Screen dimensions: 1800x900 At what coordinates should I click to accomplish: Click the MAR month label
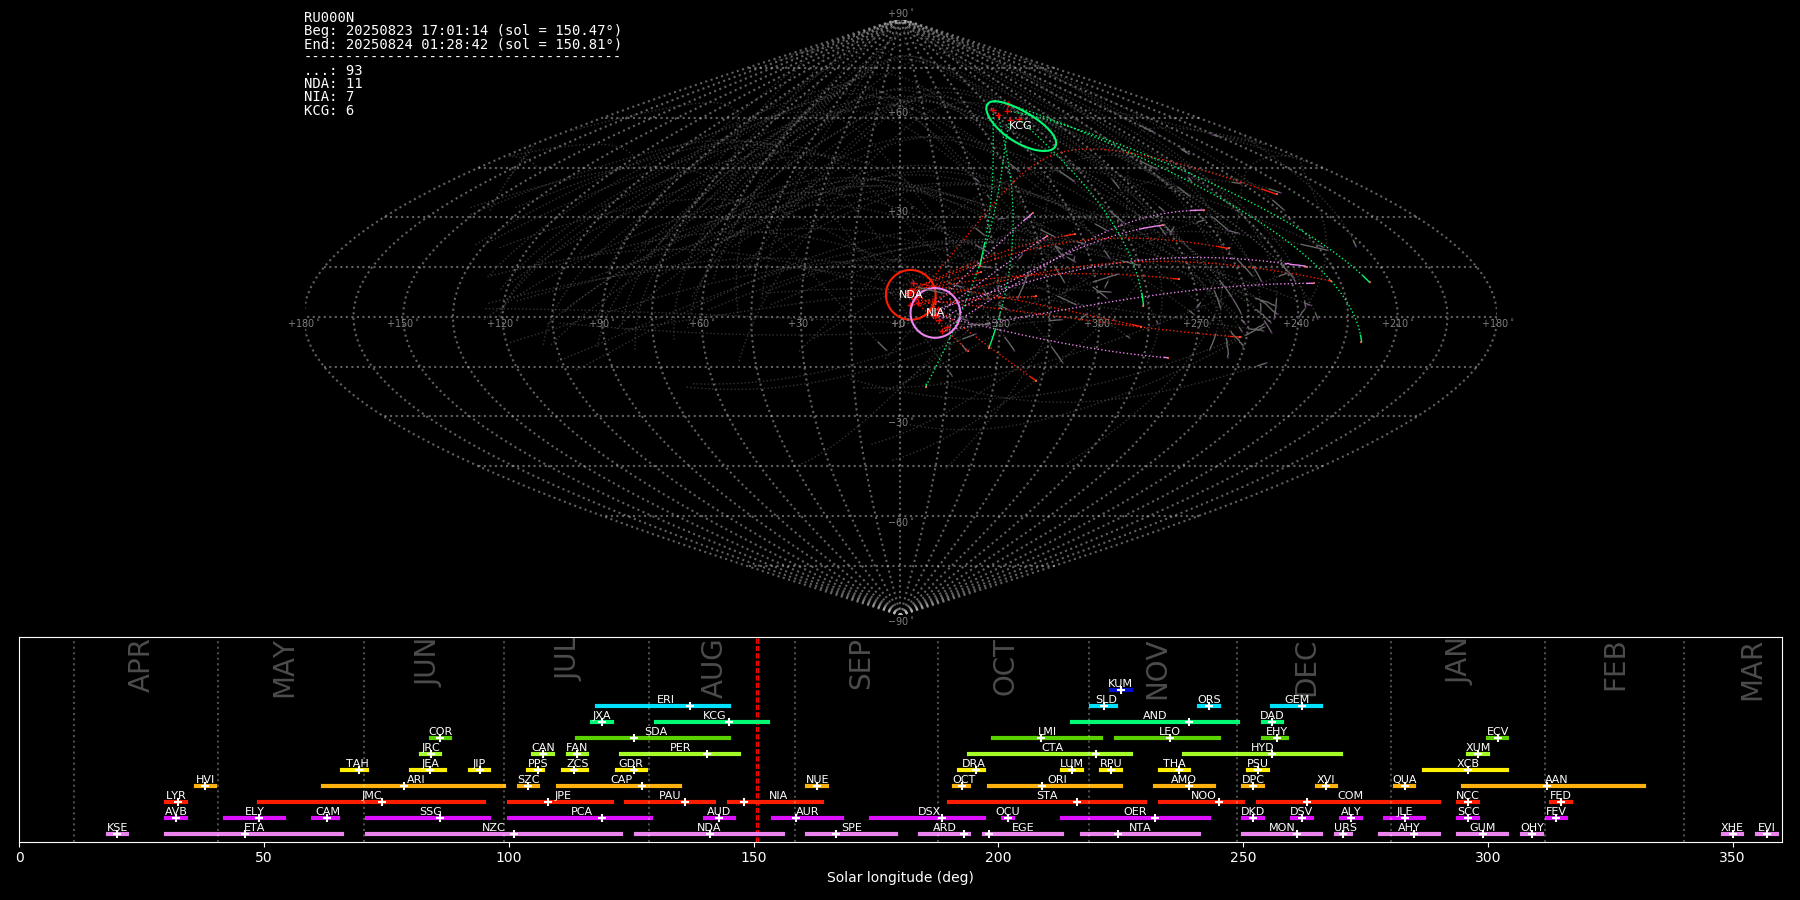pyautogui.click(x=1752, y=671)
